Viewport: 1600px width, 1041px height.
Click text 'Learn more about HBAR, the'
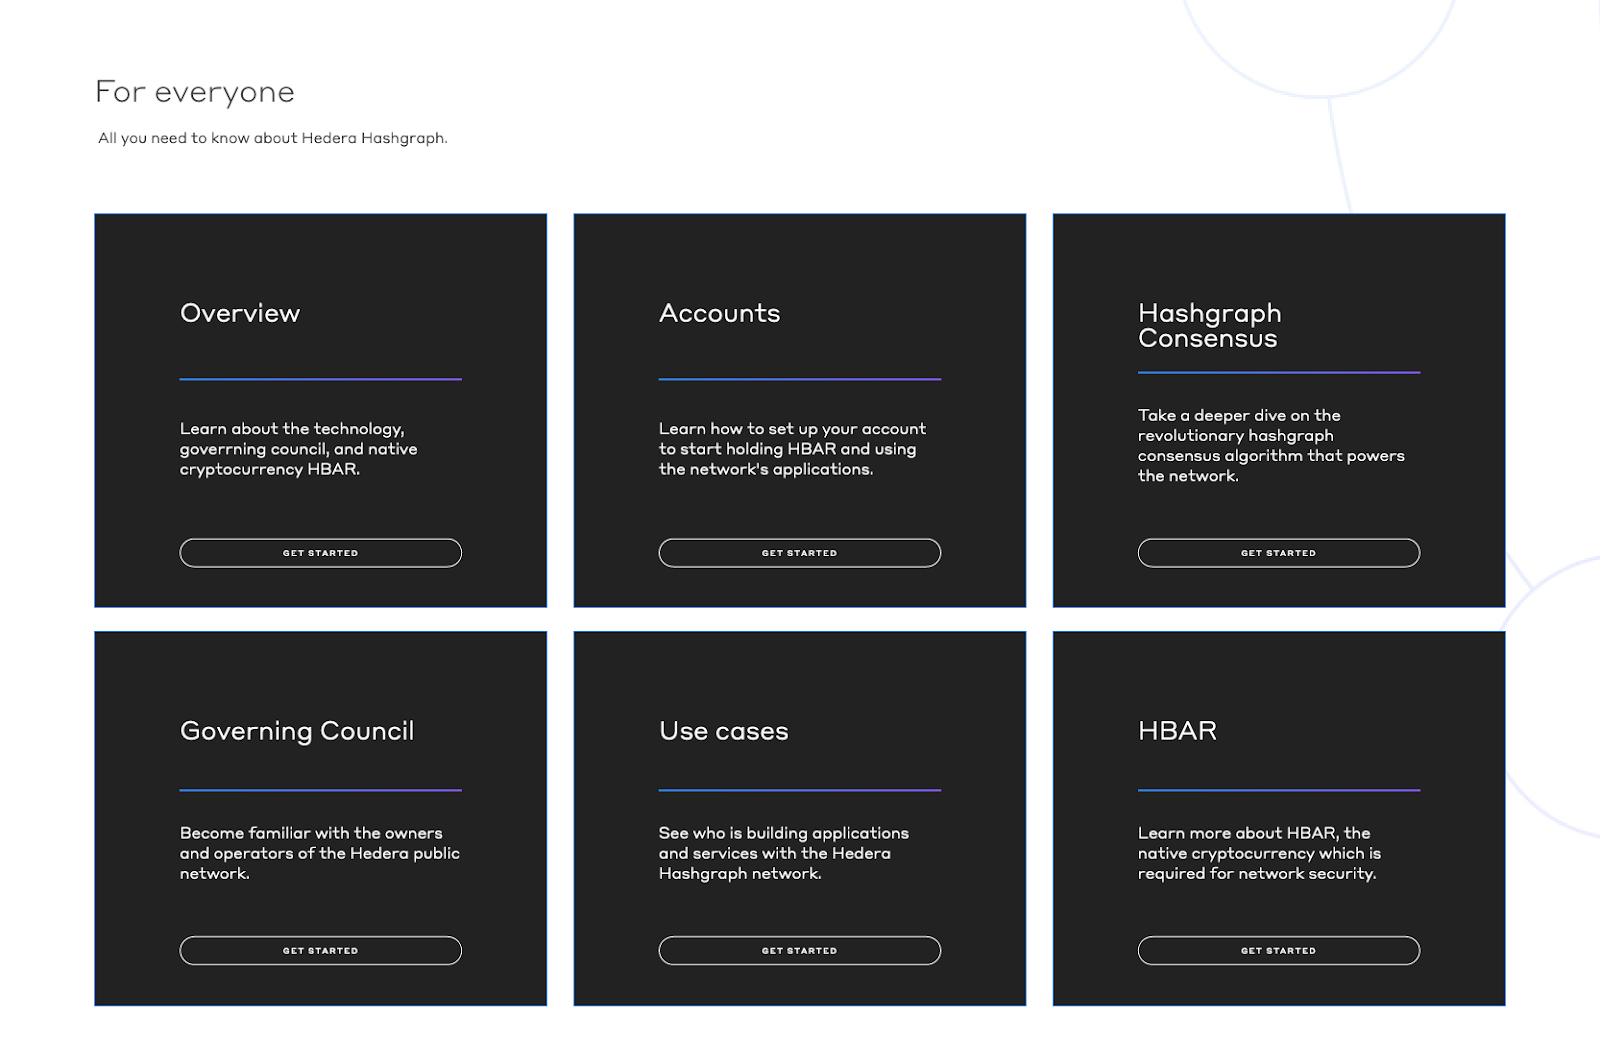click(x=1259, y=853)
